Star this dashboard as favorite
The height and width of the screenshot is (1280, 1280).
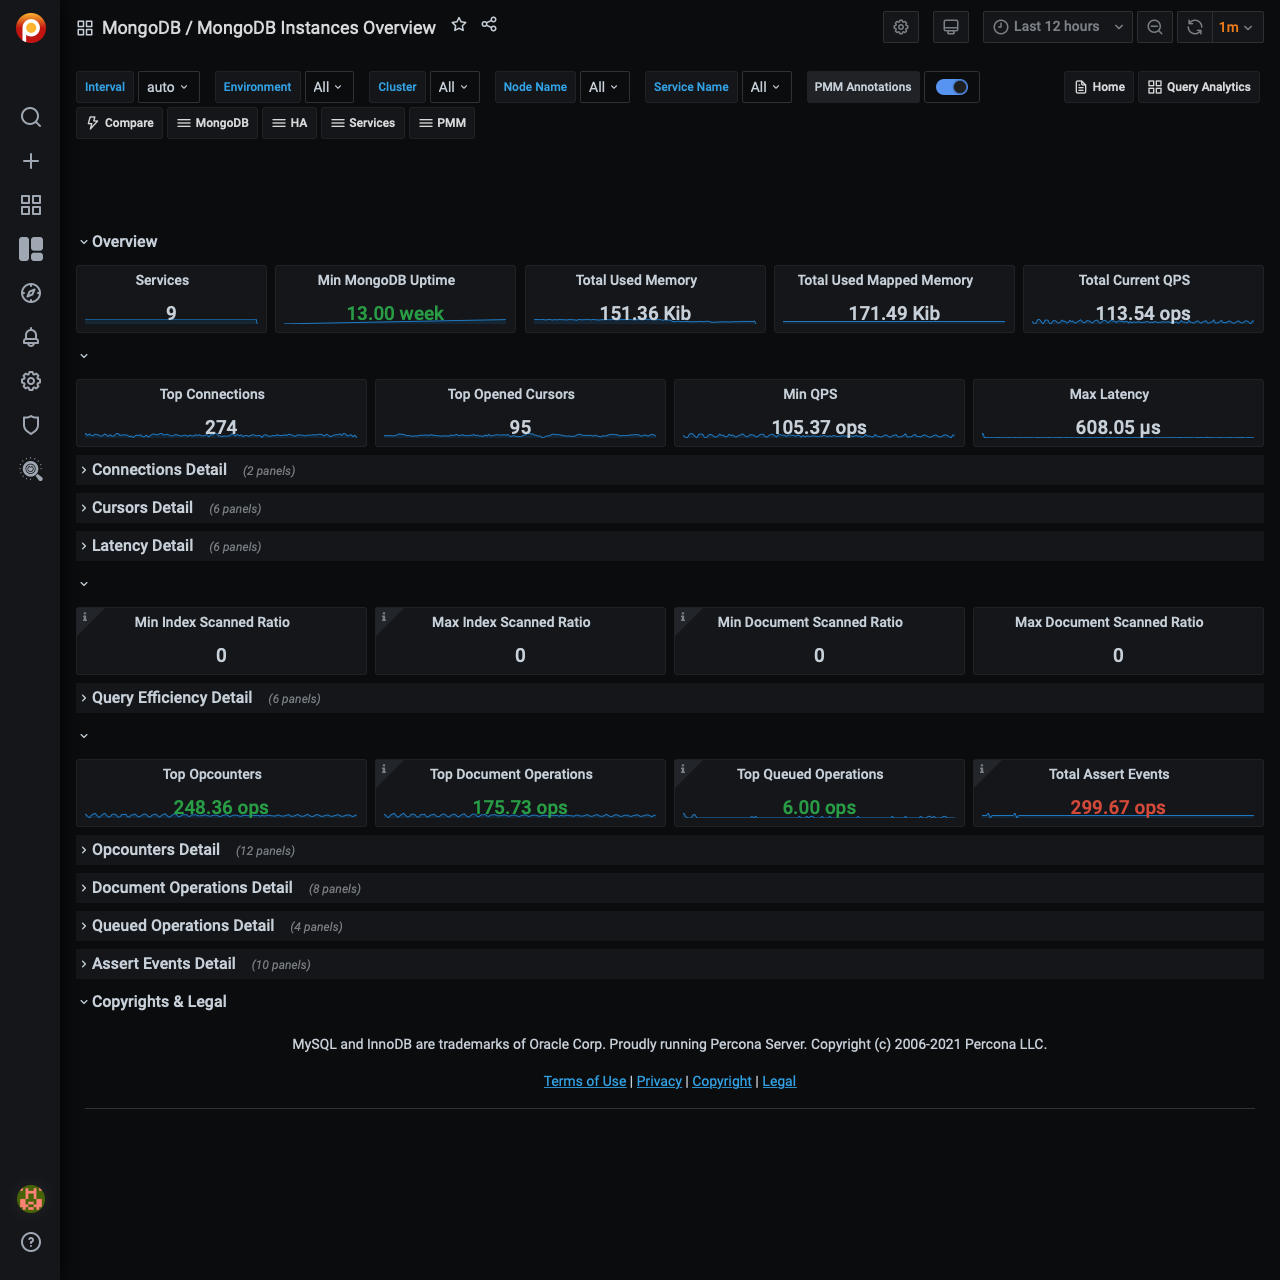[459, 25]
